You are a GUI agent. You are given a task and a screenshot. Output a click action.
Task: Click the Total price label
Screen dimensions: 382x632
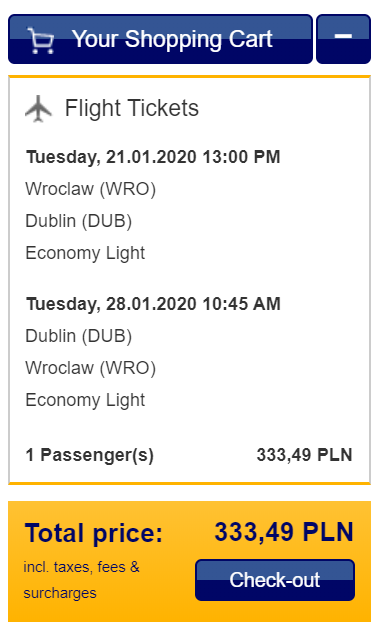93,533
